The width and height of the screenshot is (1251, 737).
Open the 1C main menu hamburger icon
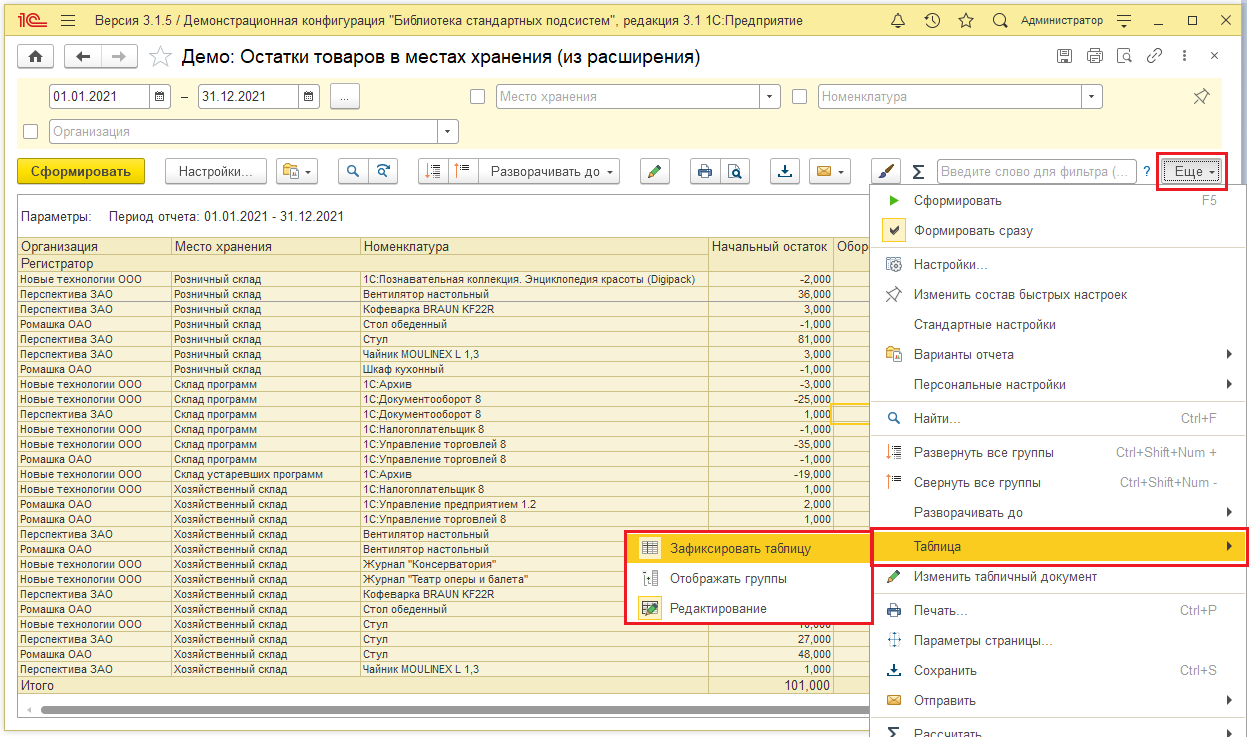68,20
